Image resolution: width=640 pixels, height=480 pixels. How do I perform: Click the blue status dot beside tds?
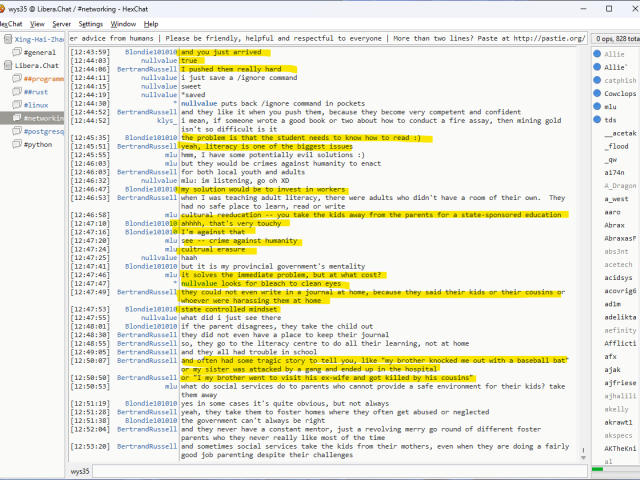click(598, 119)
